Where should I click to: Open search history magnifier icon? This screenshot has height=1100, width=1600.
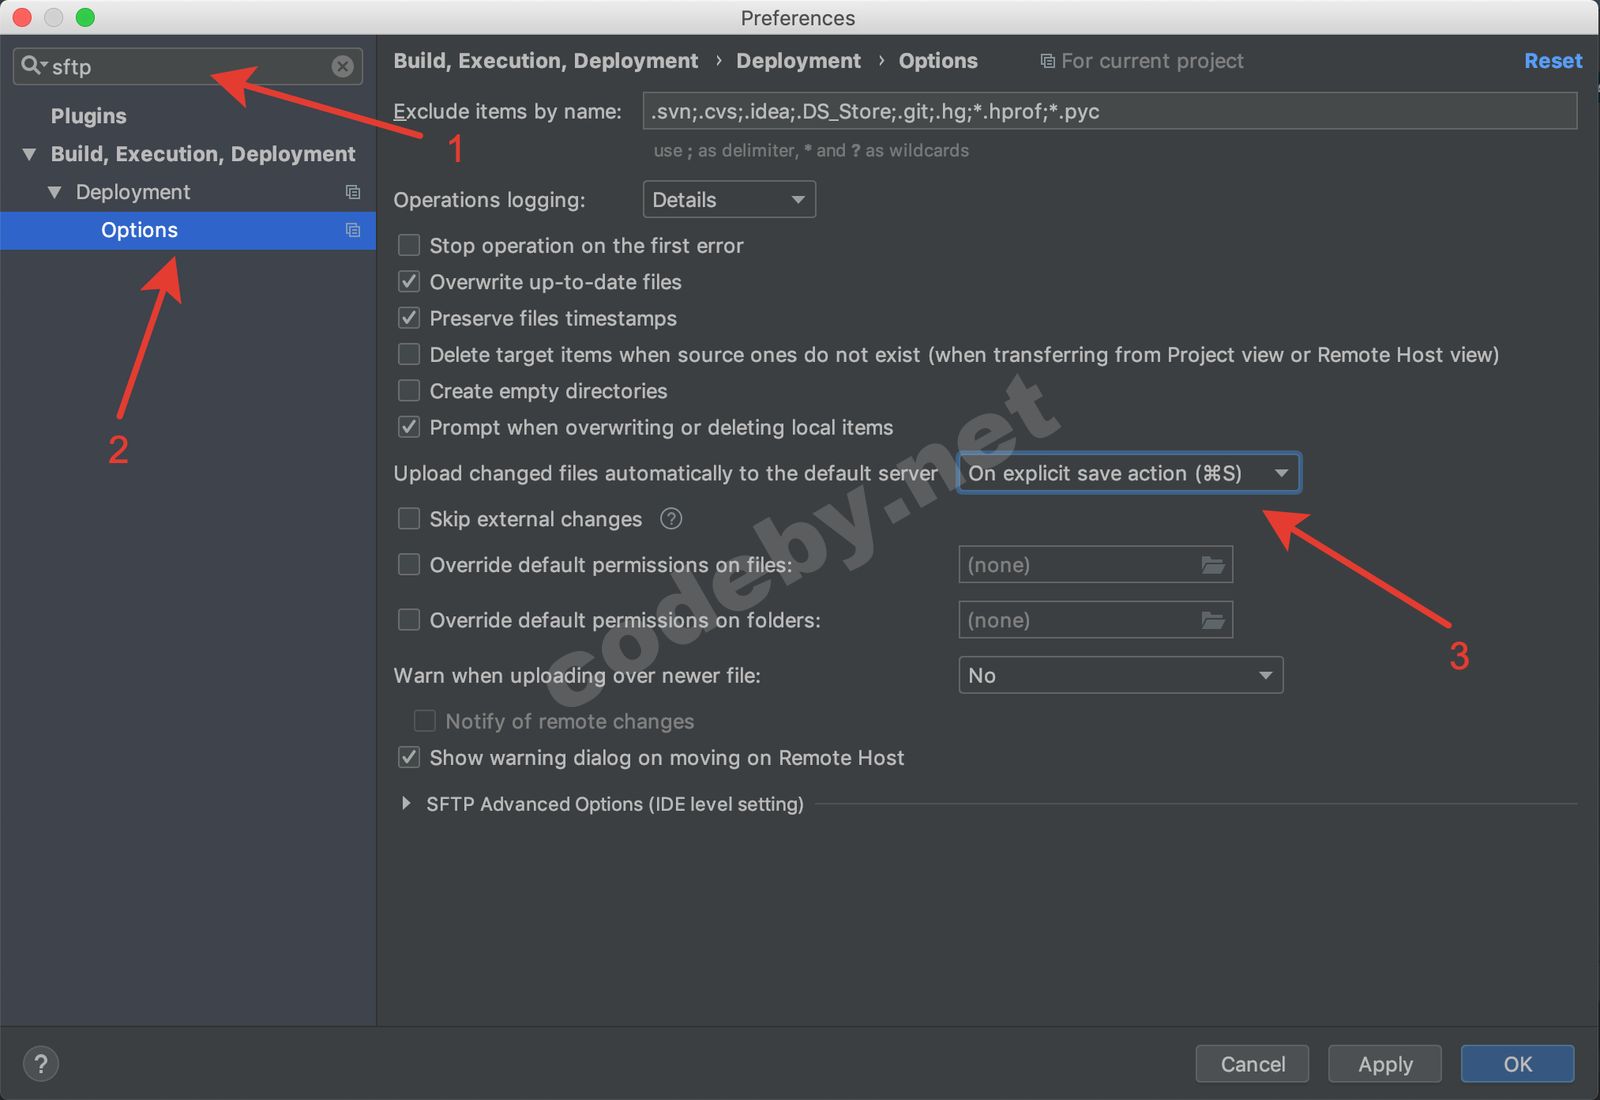pos(33,66)
